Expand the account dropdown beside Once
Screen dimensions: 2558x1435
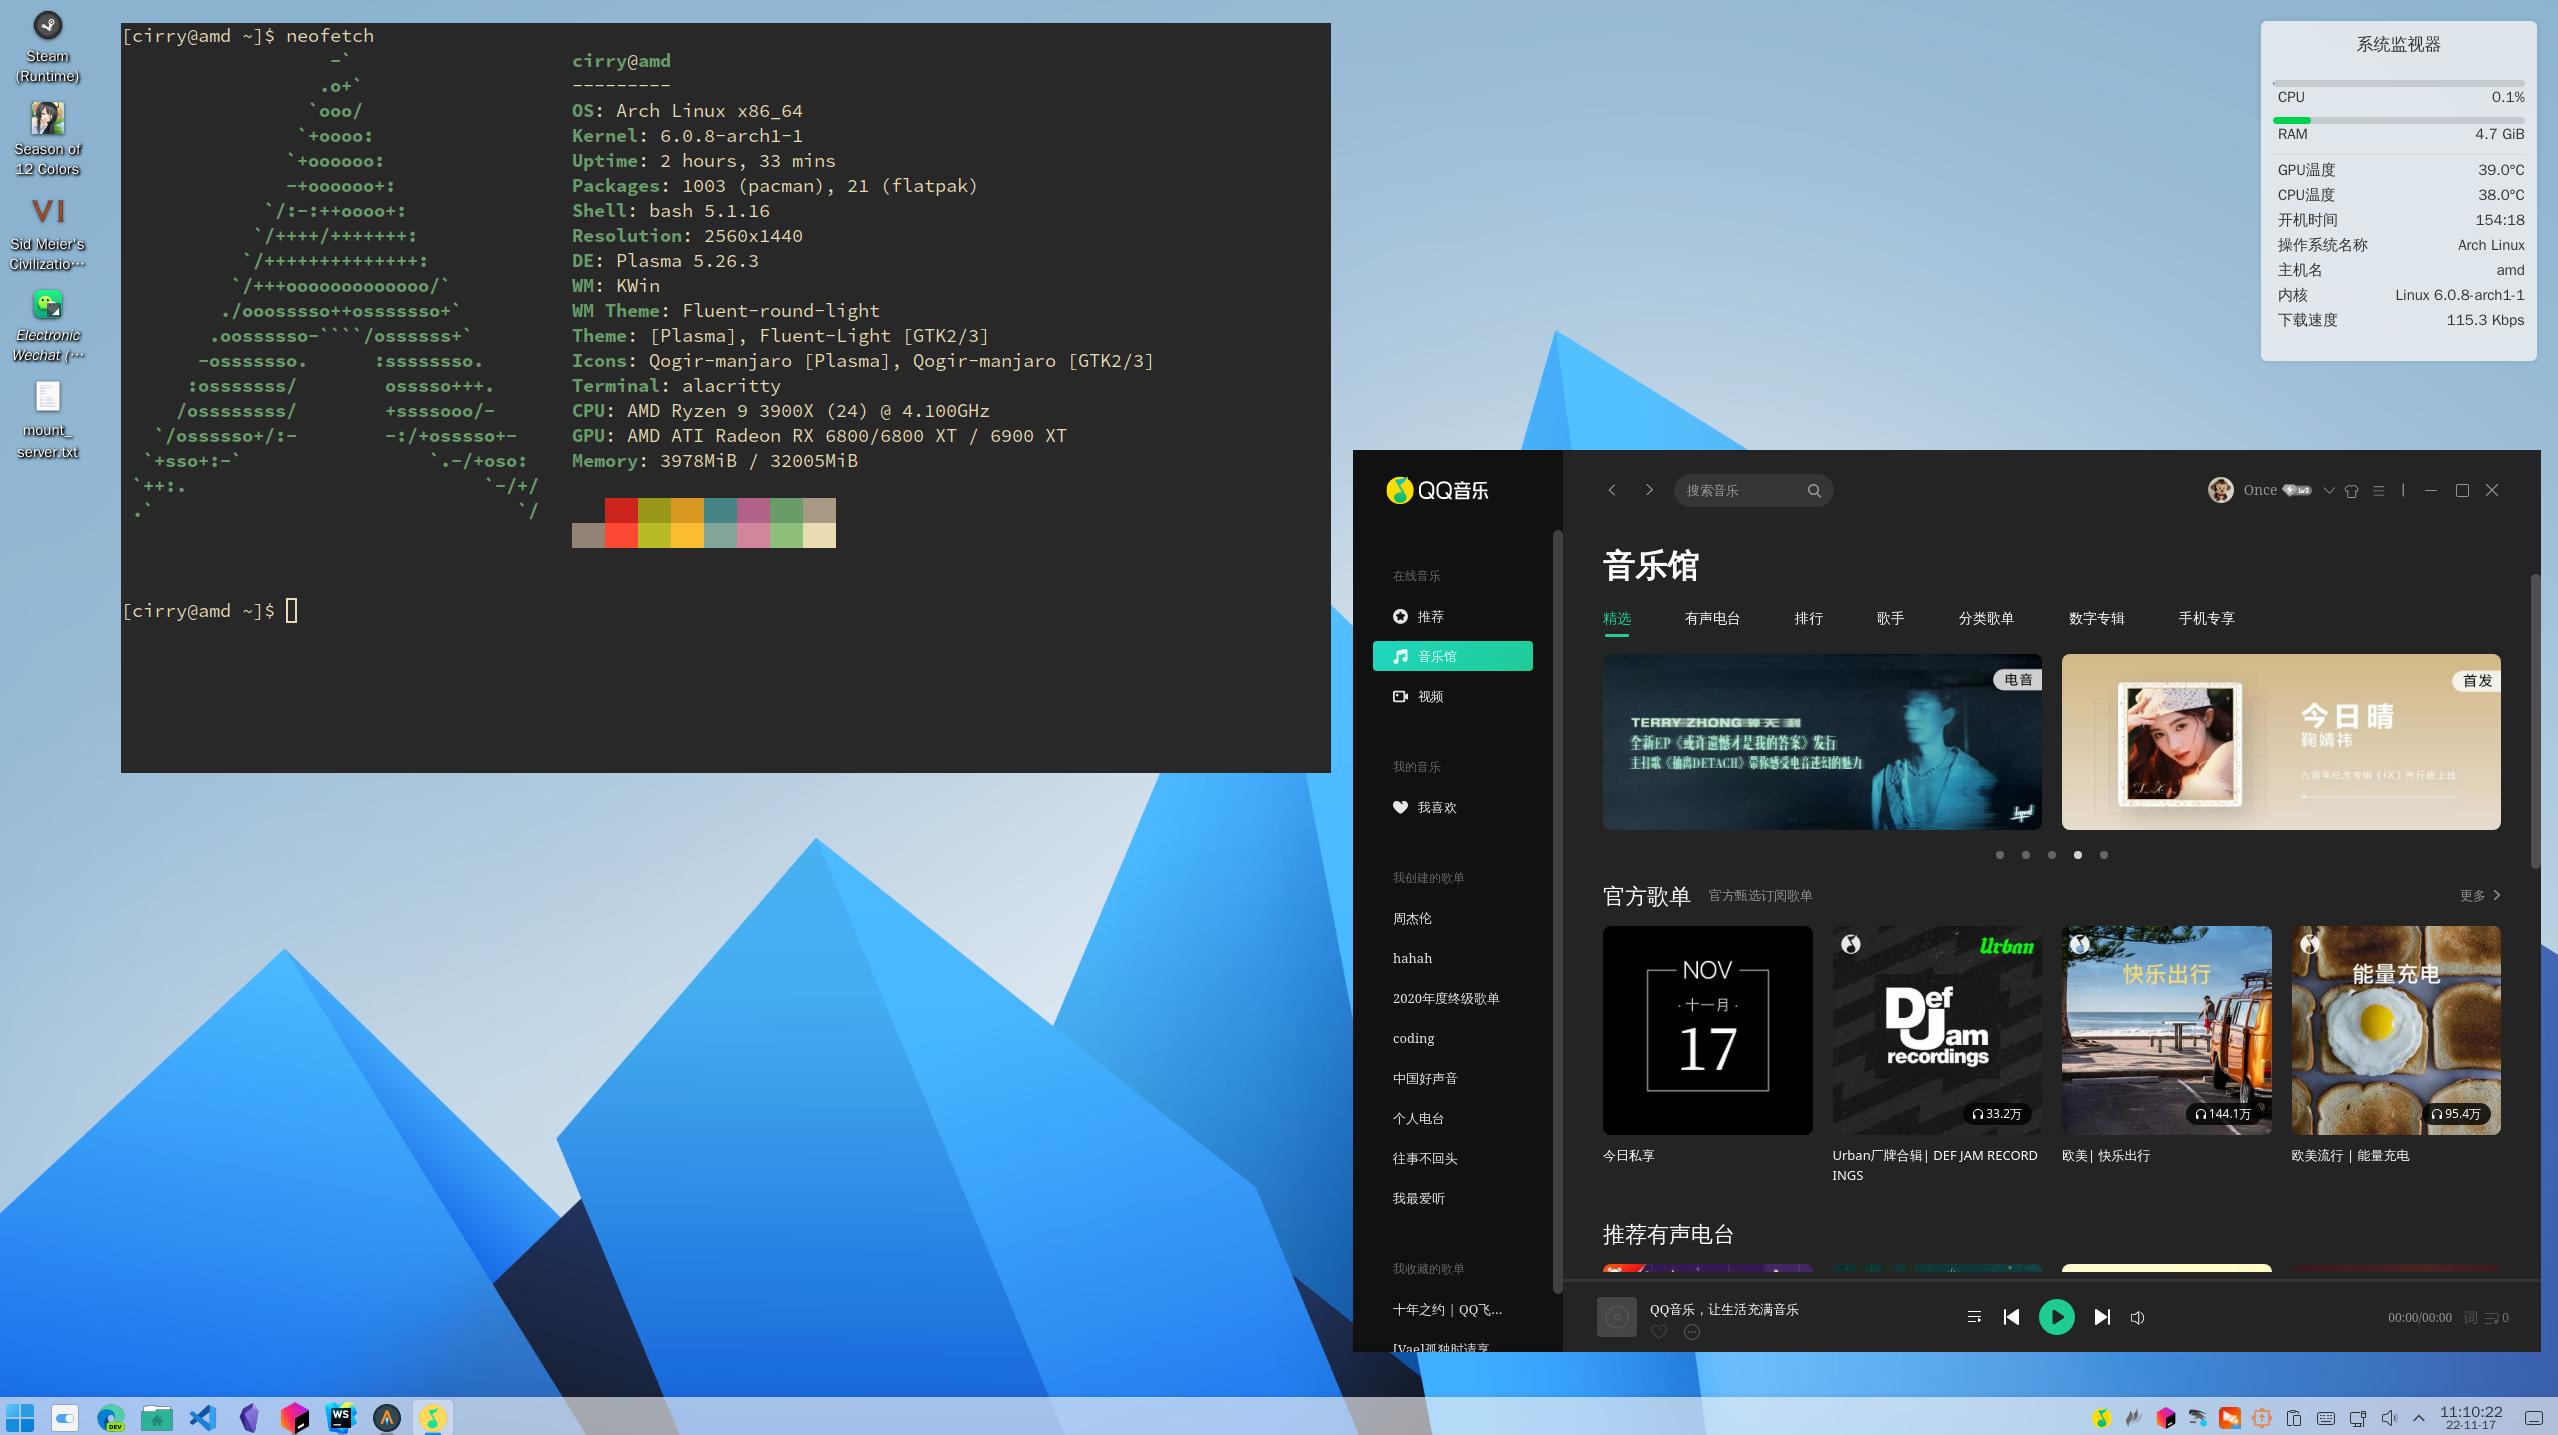[x=2328, y=491]
